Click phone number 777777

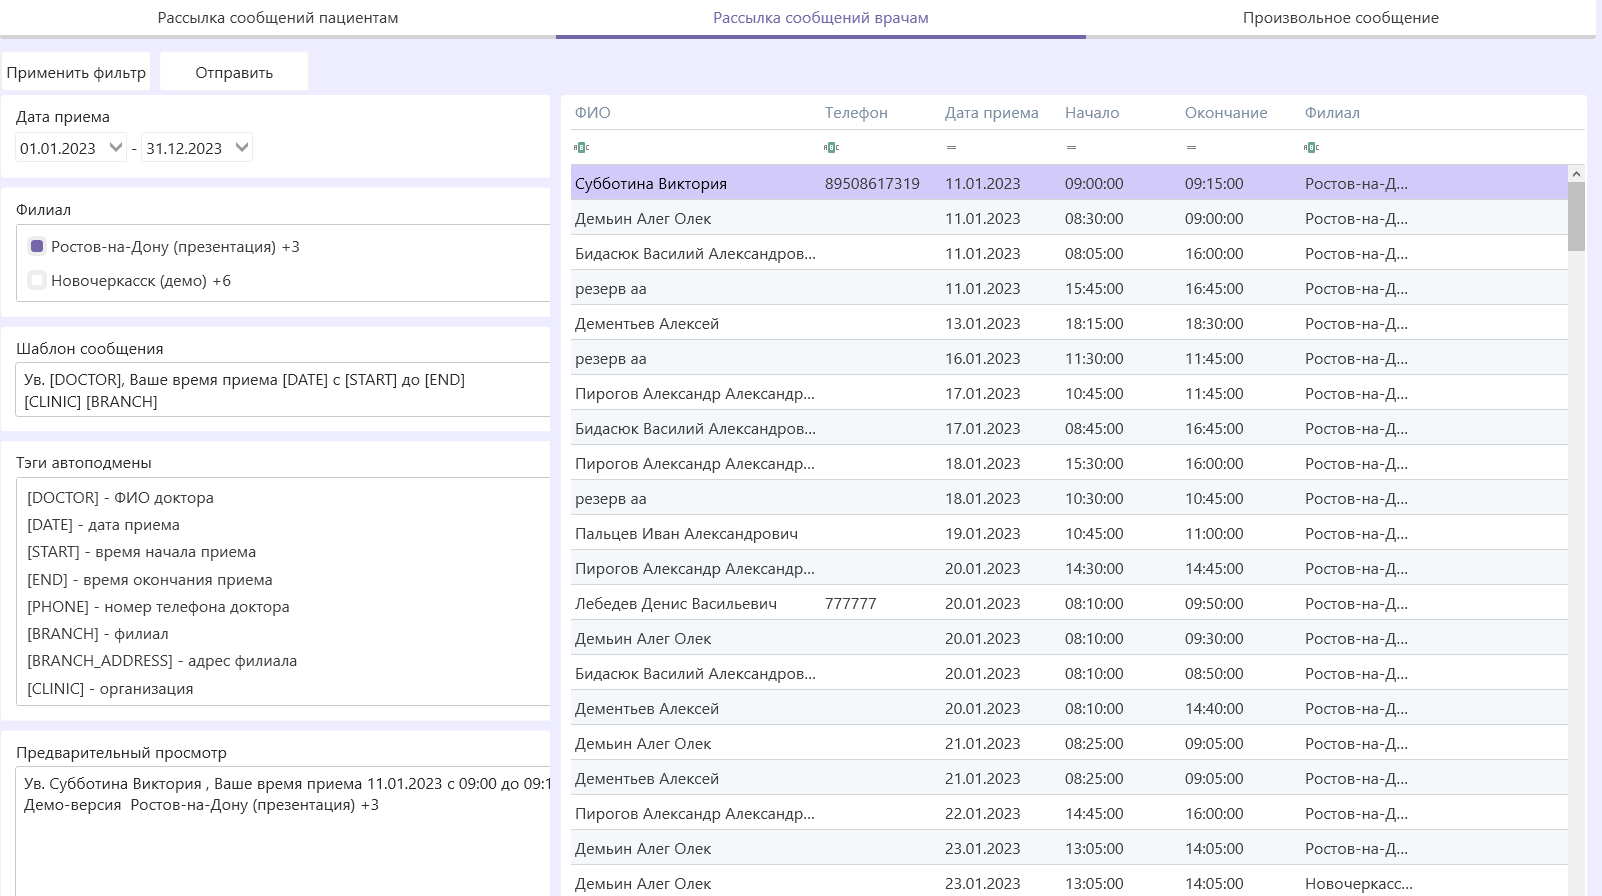point(851,604)
